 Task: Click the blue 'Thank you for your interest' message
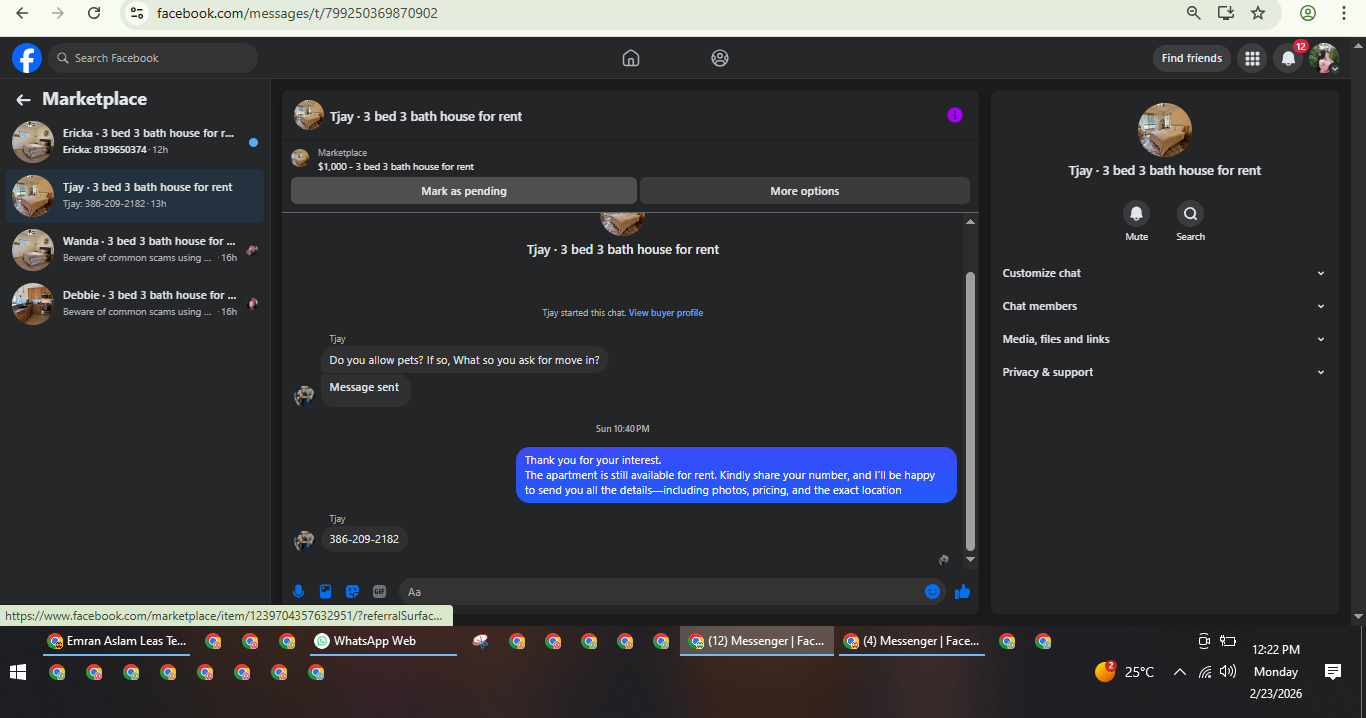736,475
